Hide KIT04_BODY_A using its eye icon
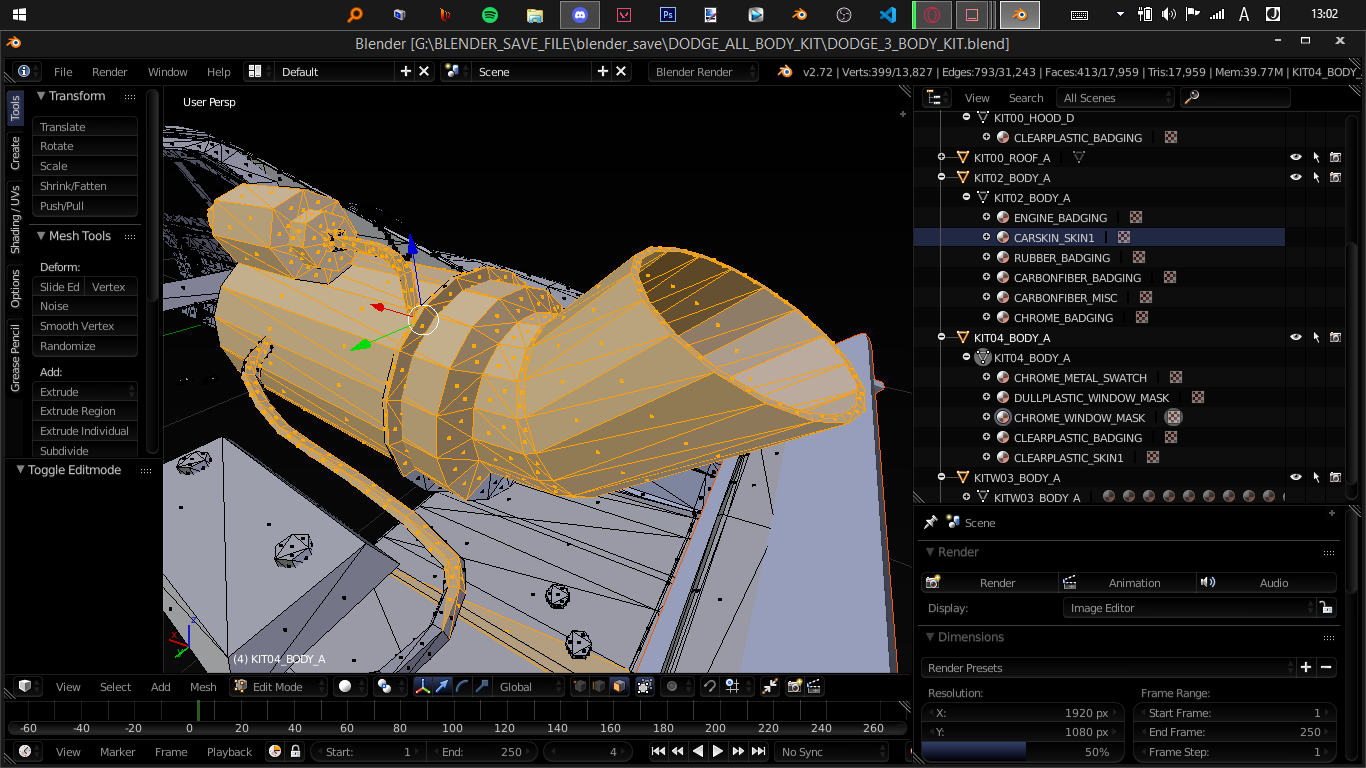The height and width of the screenshot is (768, 1366). pos(1296,337)
